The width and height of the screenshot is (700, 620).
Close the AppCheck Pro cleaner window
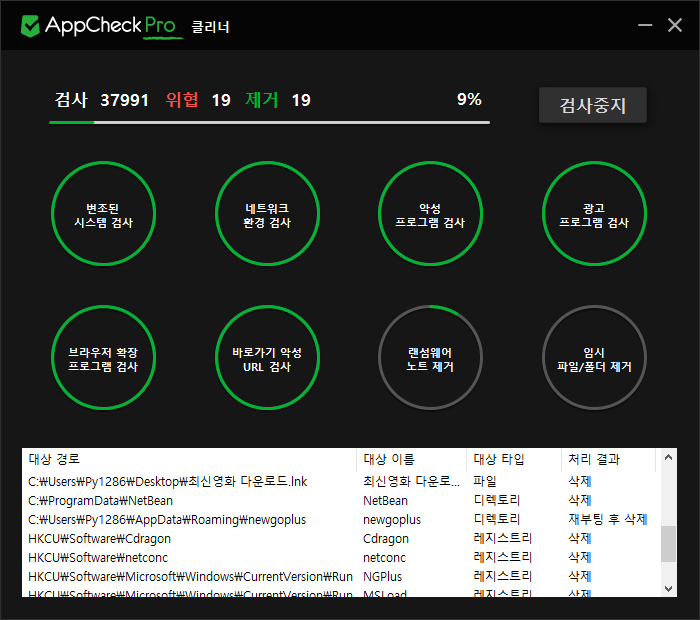[x=675, y=25]
